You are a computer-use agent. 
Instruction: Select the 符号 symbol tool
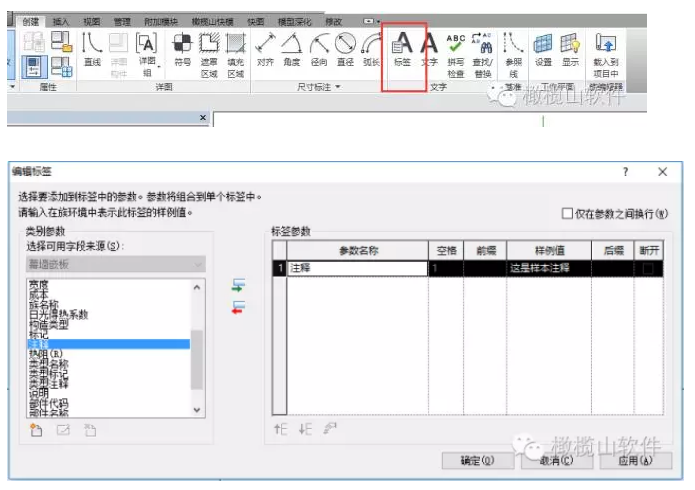tap(182, 49)
